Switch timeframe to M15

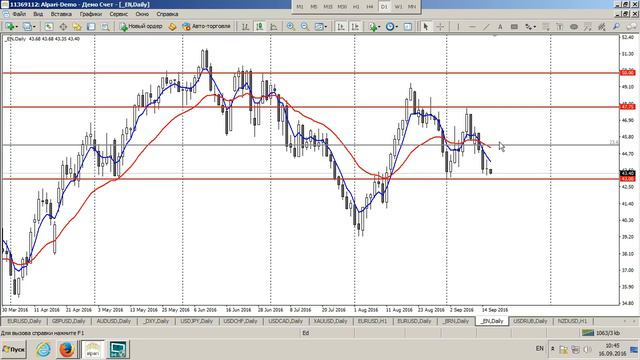point(328,7)
